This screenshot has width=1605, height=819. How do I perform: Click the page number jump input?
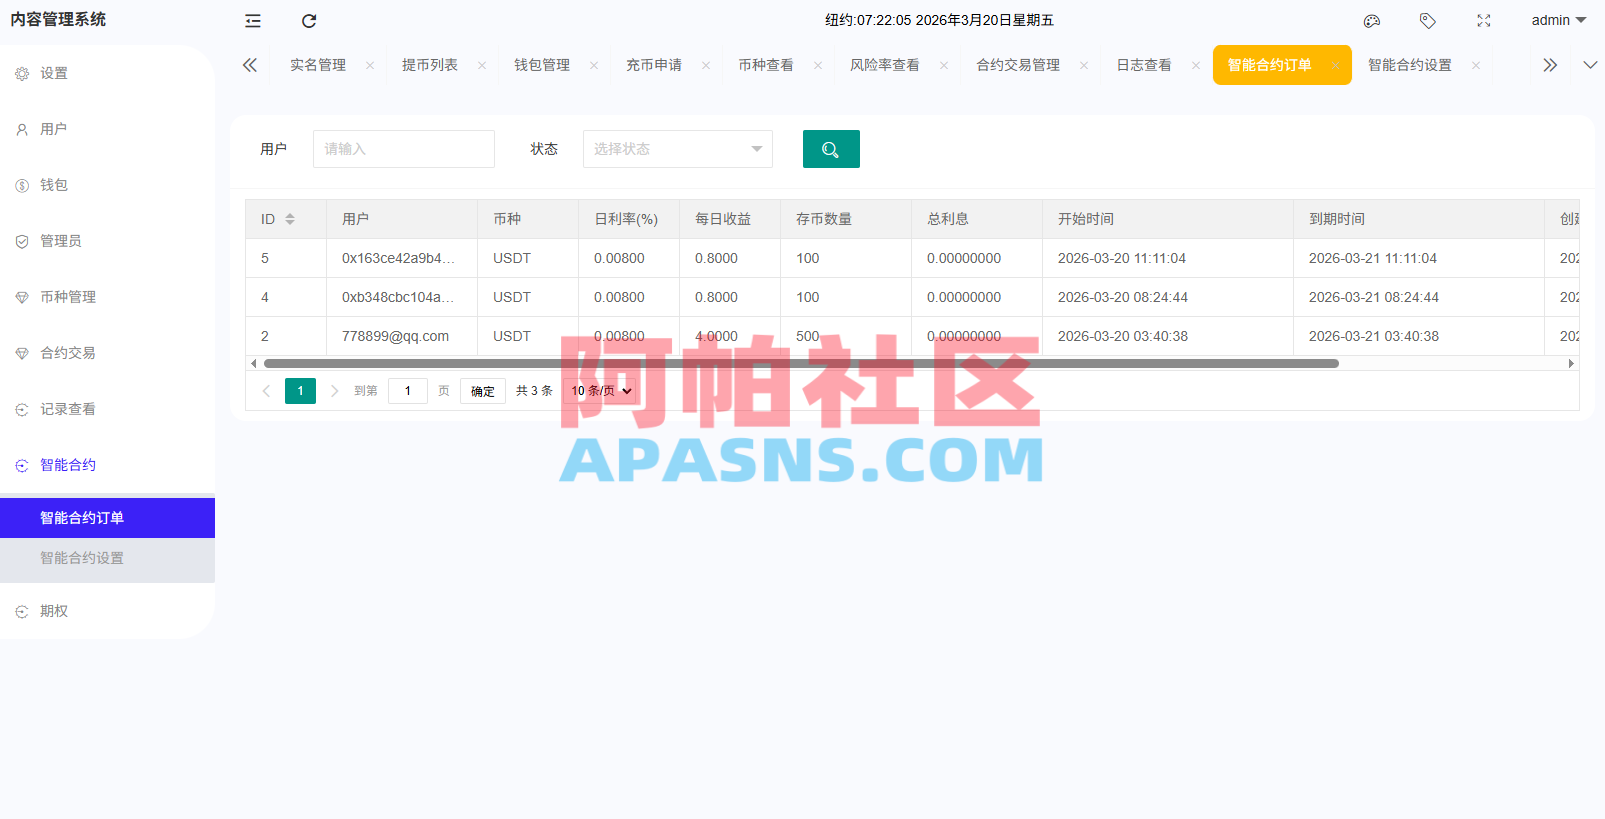(x=408, y=391)
